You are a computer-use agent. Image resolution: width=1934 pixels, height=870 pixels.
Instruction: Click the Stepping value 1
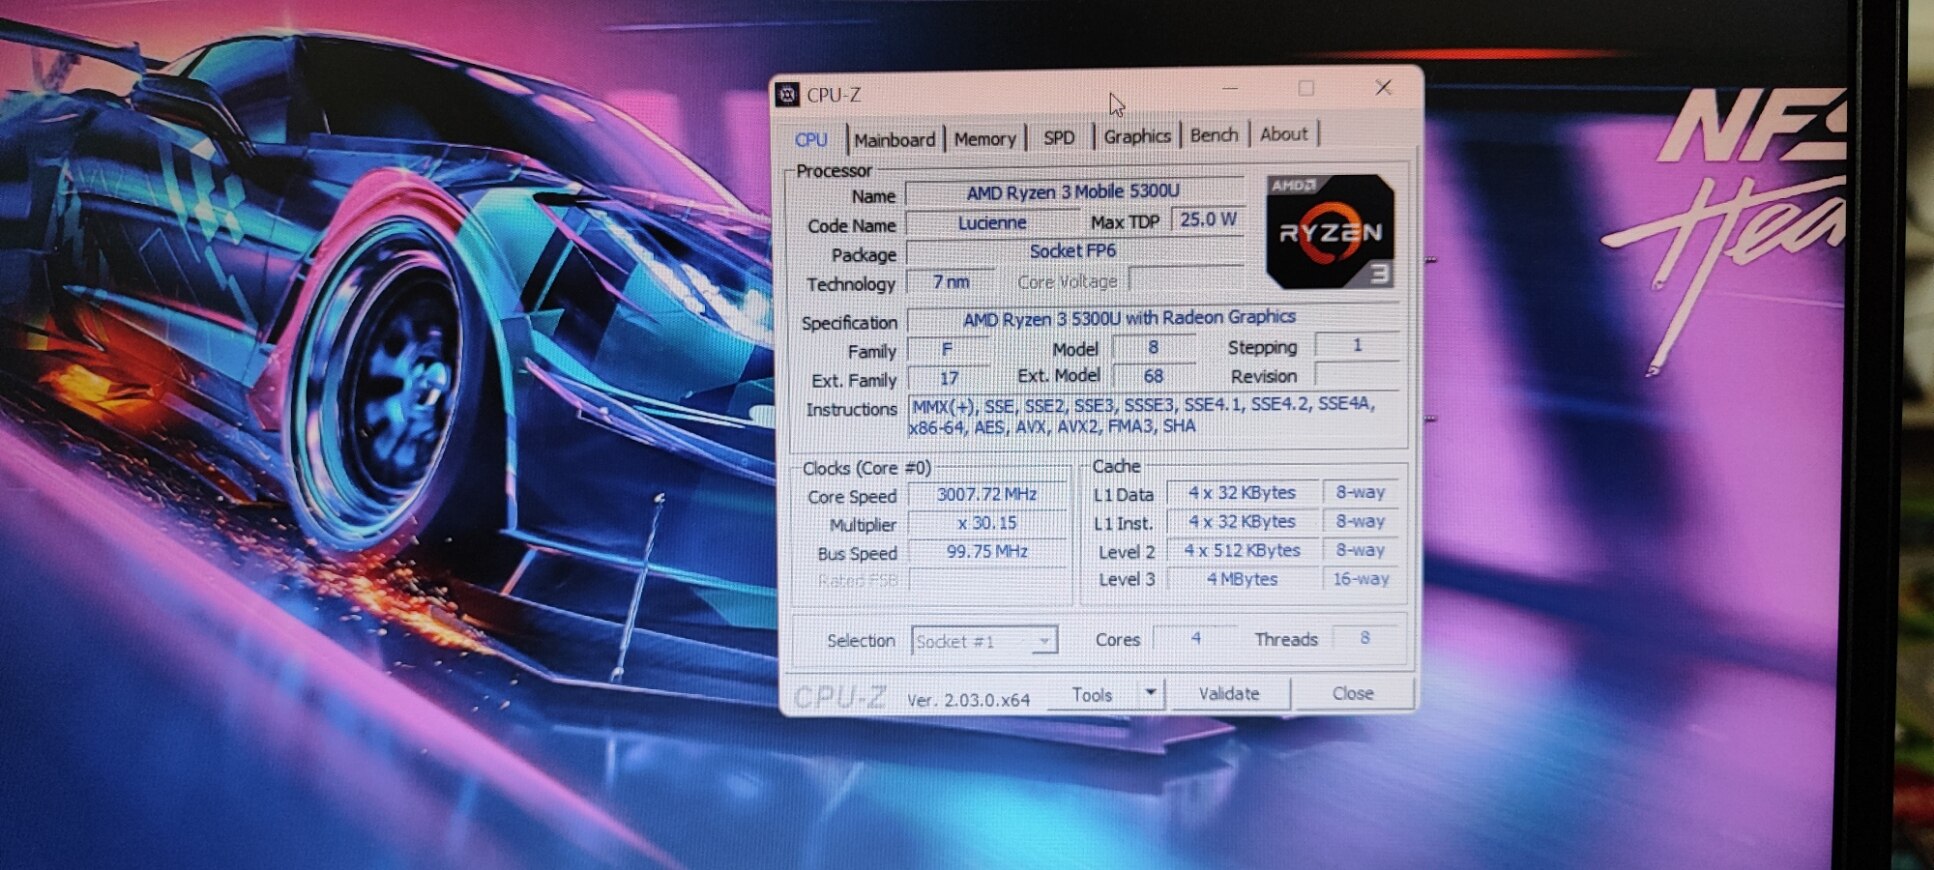pyautogui.click(x=1357, y=345)
